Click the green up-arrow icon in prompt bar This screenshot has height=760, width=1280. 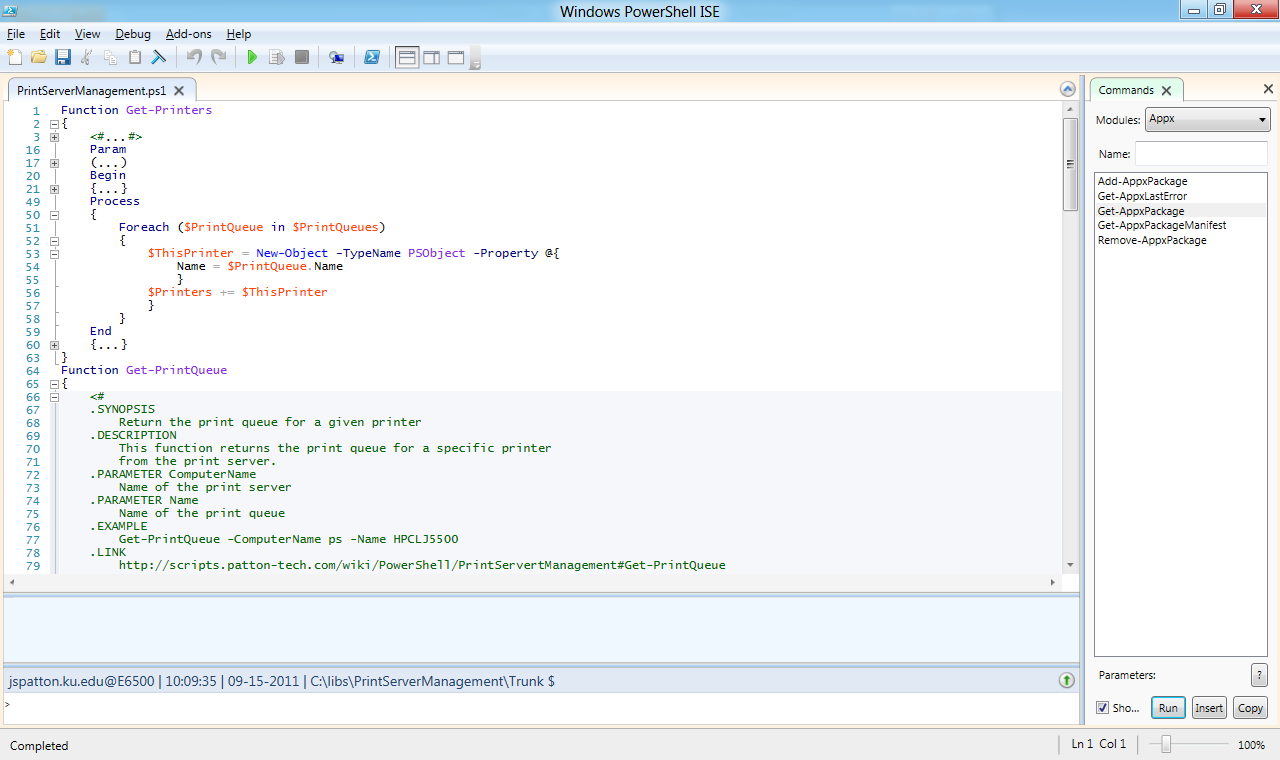1066,680
